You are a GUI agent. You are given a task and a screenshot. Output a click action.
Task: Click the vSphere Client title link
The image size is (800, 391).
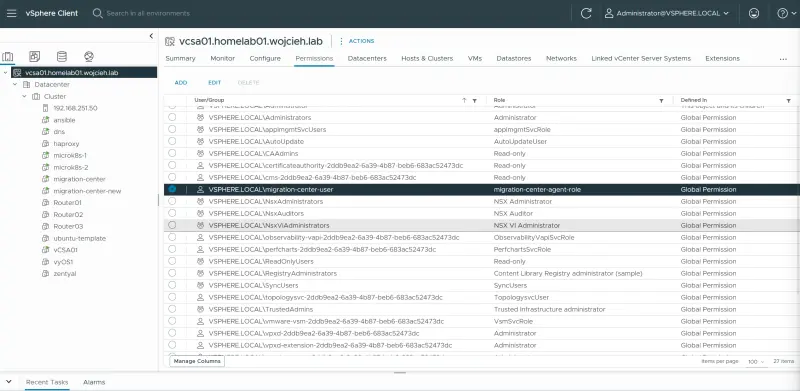[52, 13]
